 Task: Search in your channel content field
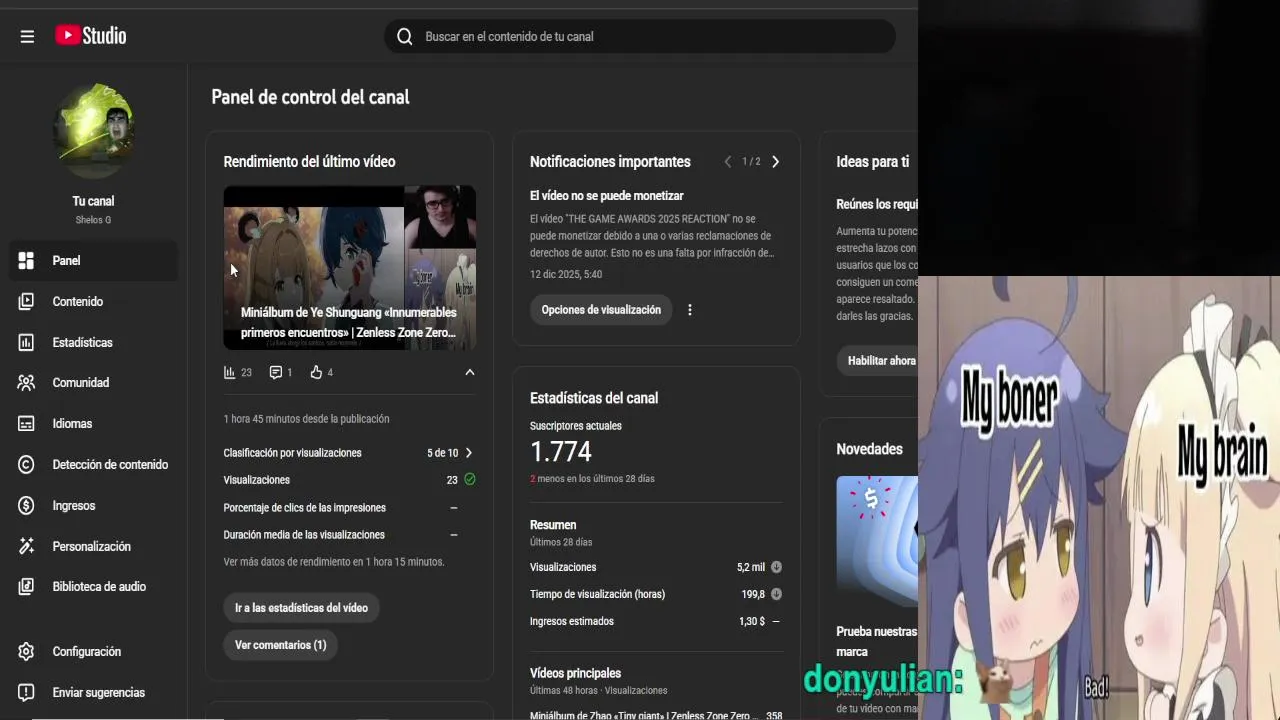[640, 36]
